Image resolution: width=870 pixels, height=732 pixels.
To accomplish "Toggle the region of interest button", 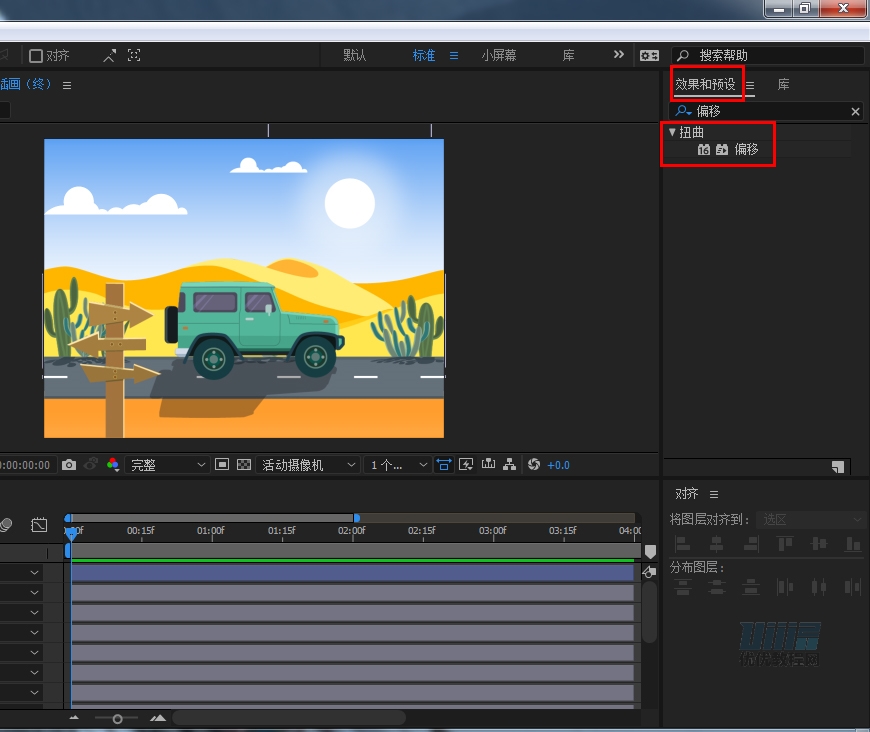I will 222,465.
